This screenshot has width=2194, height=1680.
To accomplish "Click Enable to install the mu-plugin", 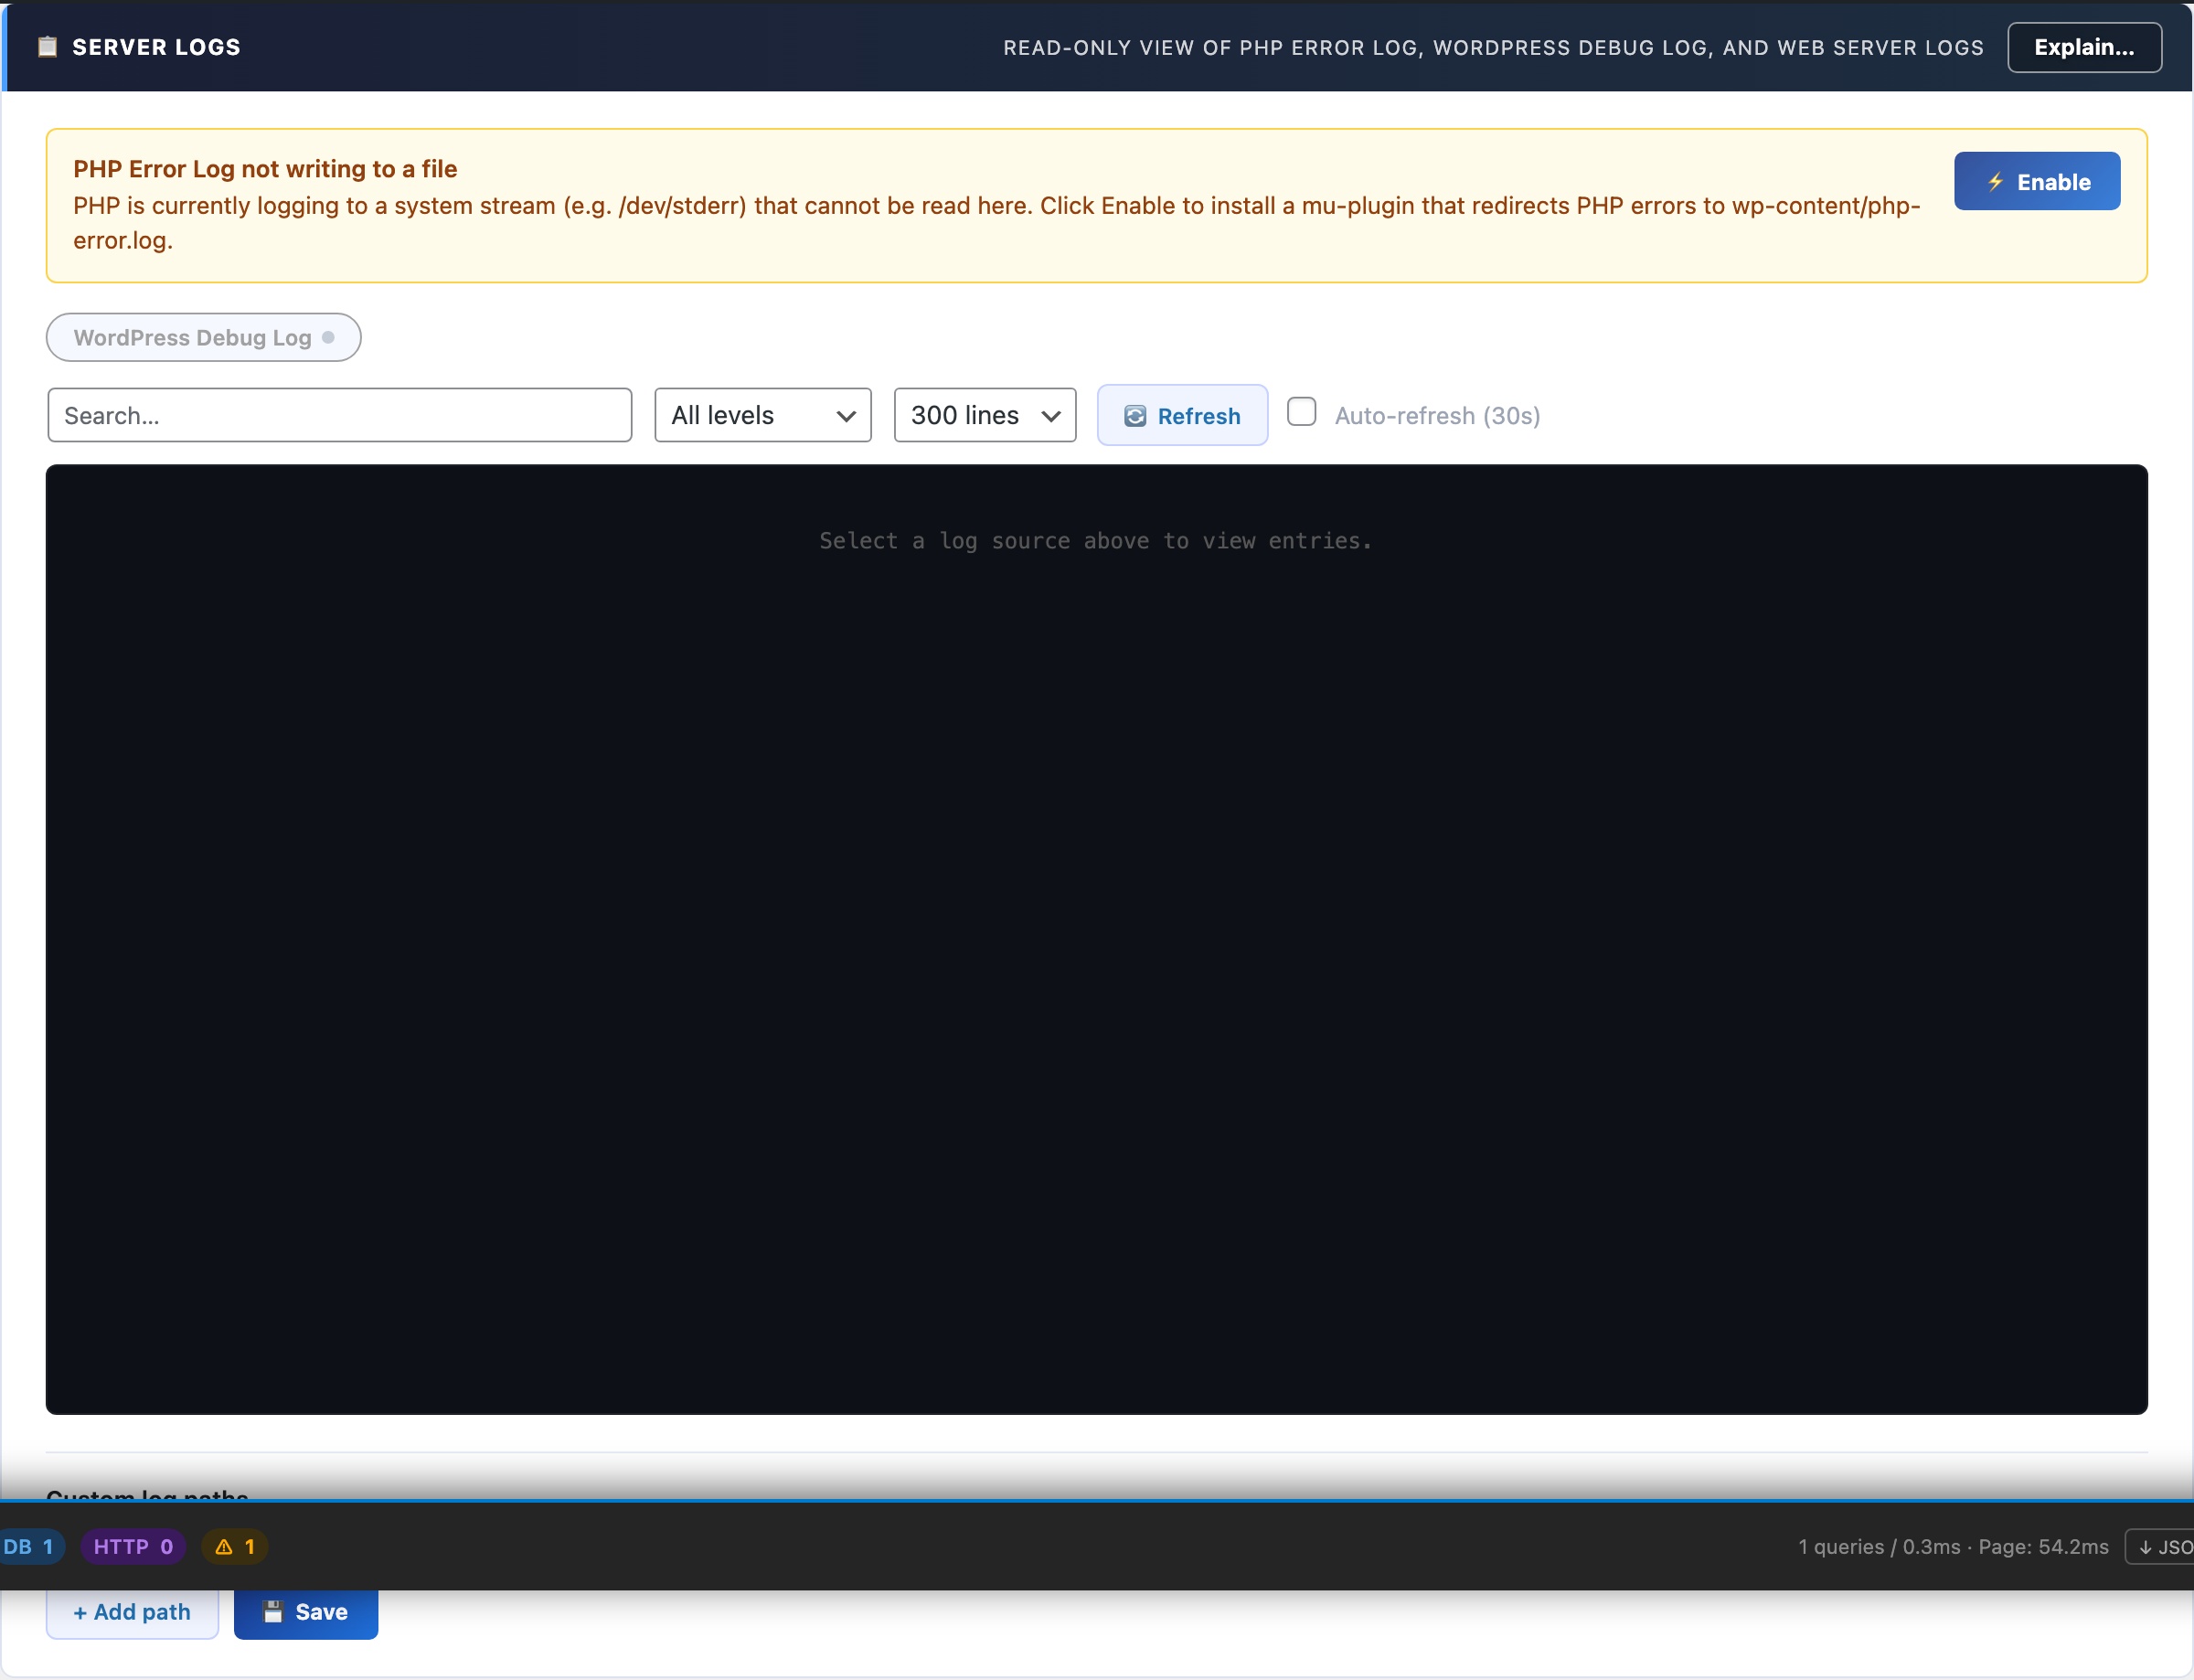I will pos(2037,181).
